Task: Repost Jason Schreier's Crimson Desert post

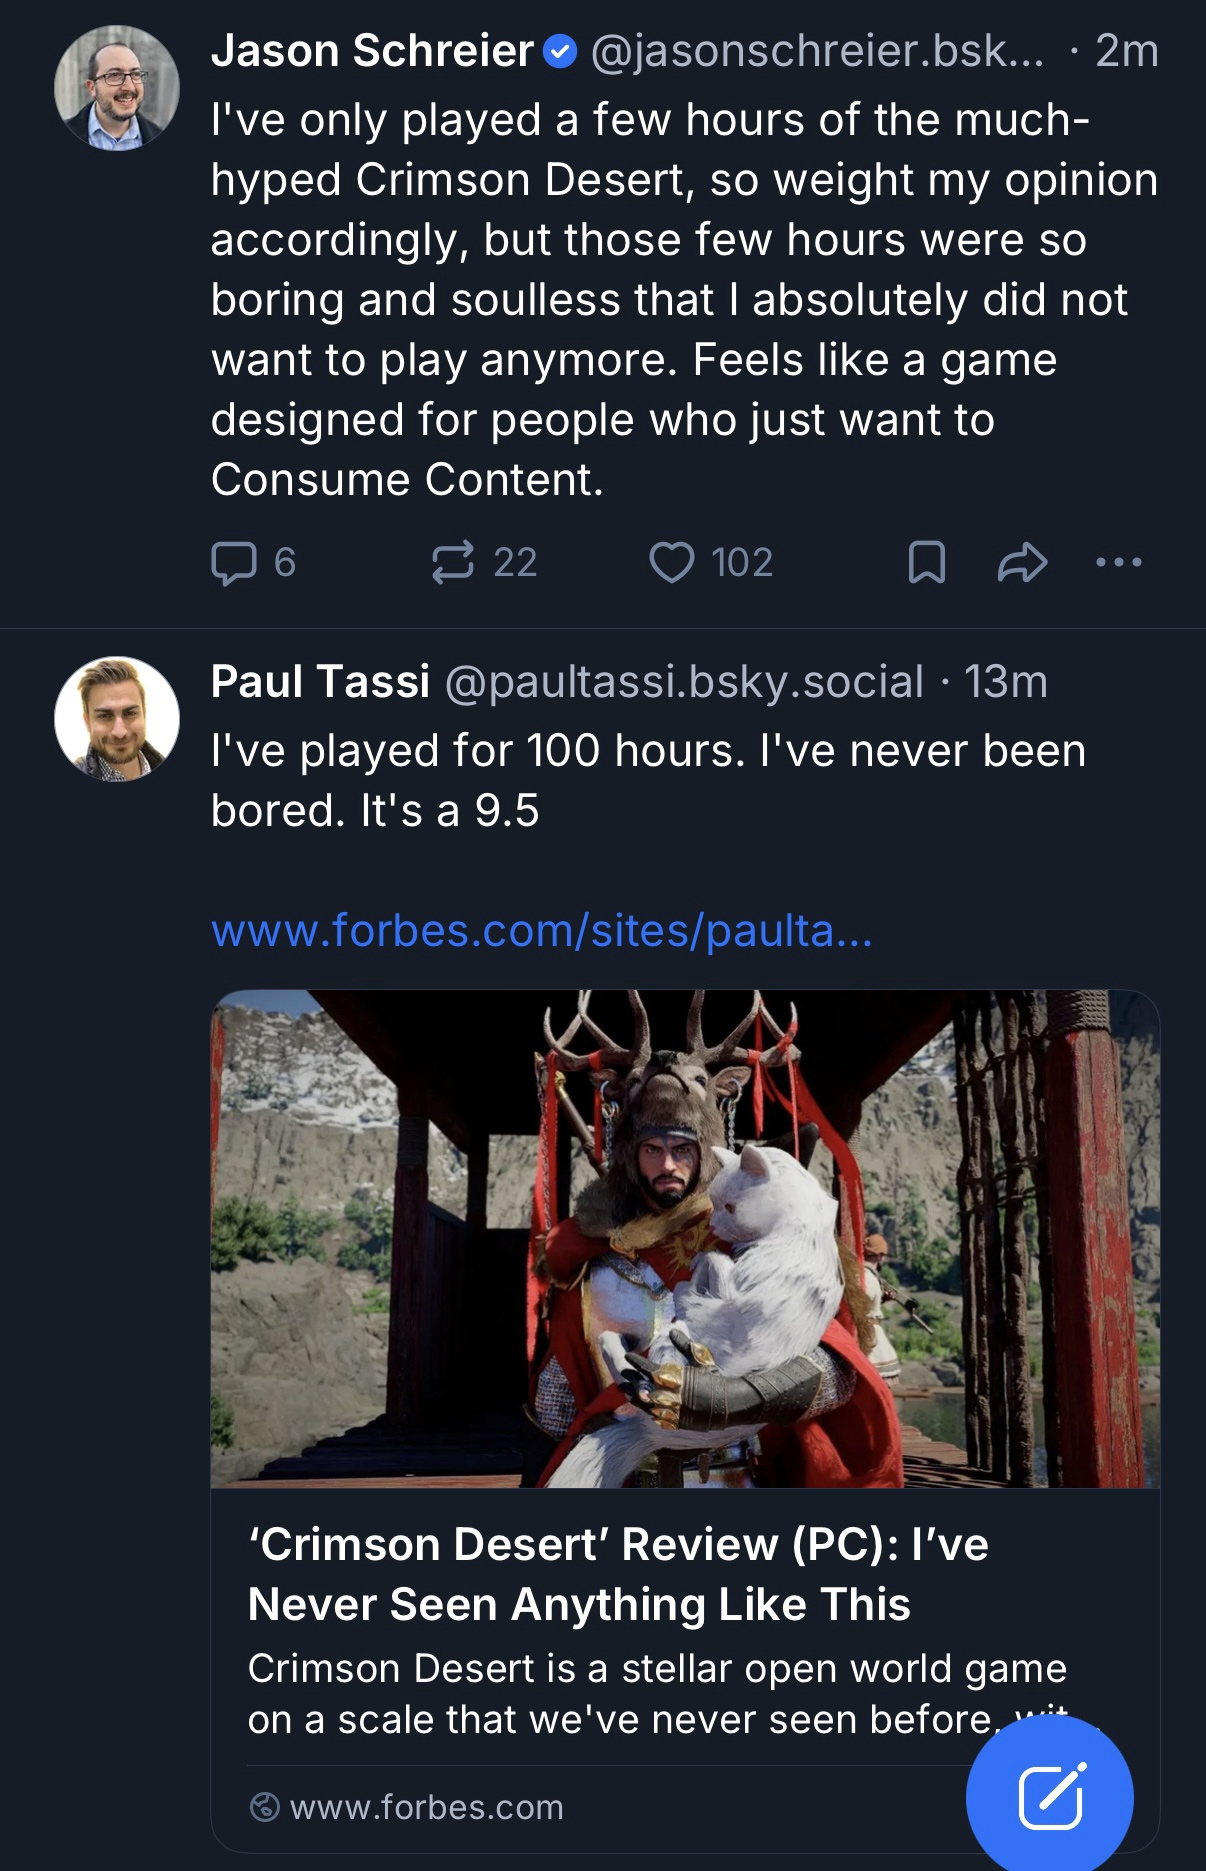Action: click(453, 562)
